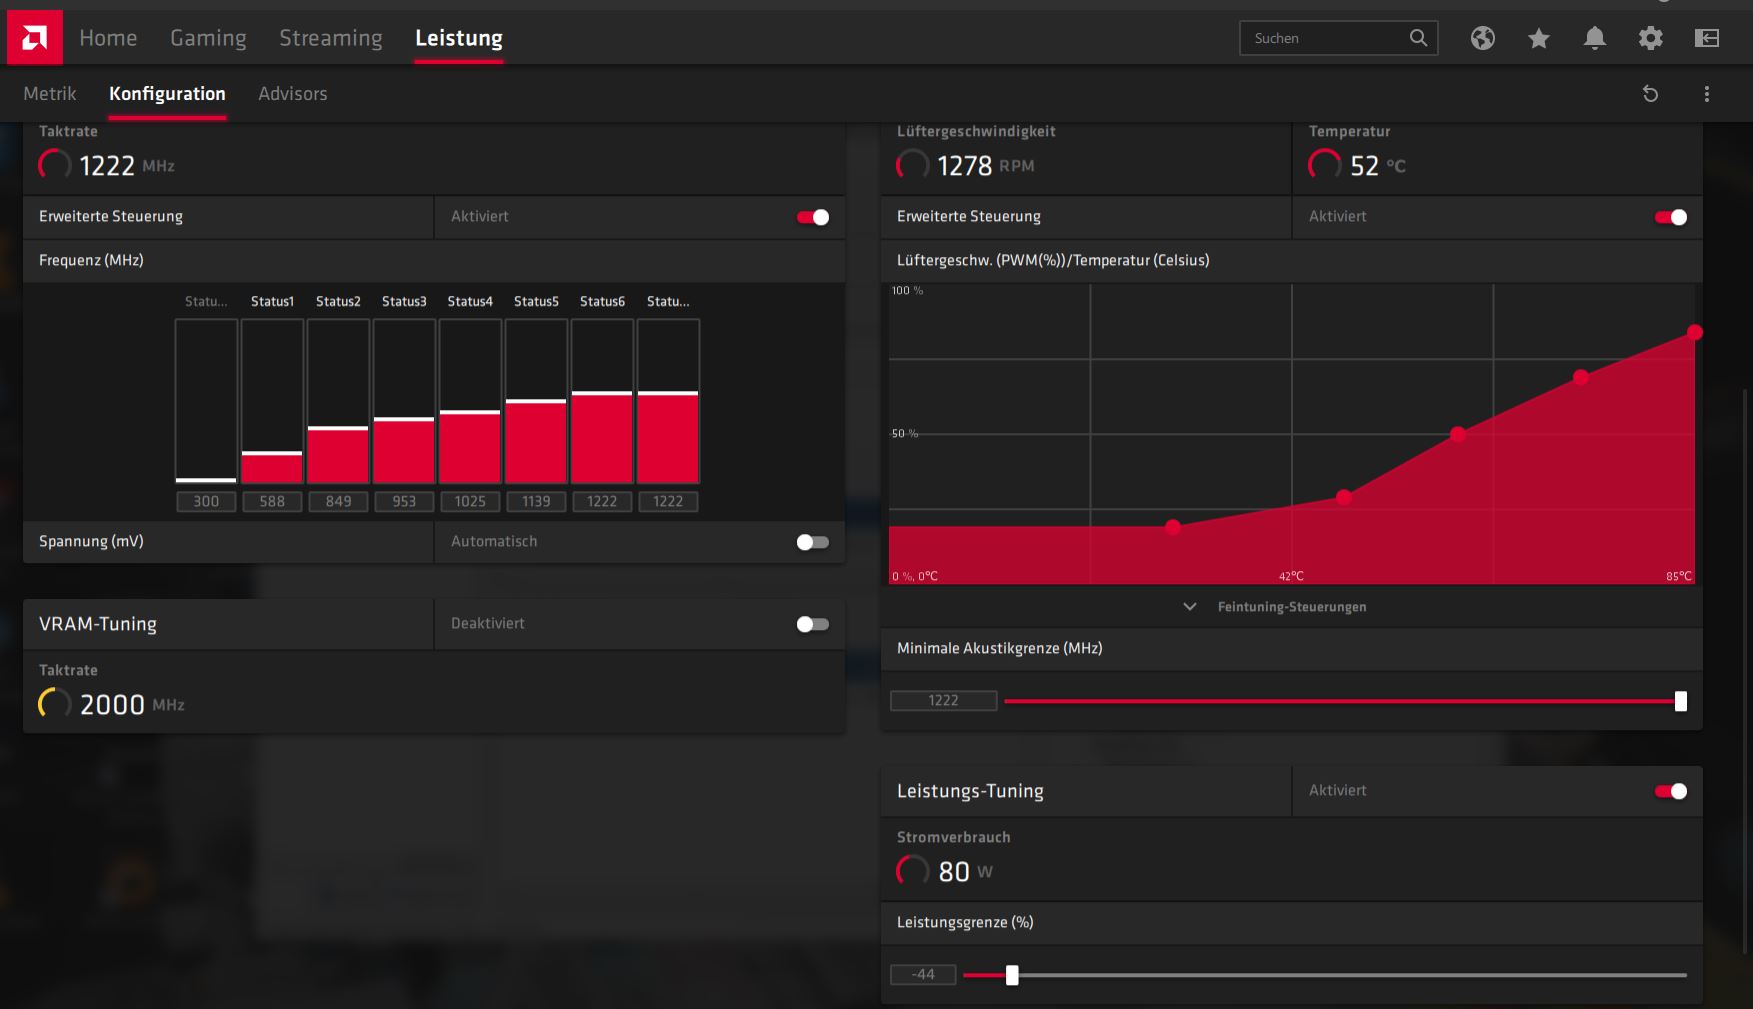Disable Erweiterte Steuerung for frequency
This screenshot has height=1009, width=1753.
pos(811,217)
